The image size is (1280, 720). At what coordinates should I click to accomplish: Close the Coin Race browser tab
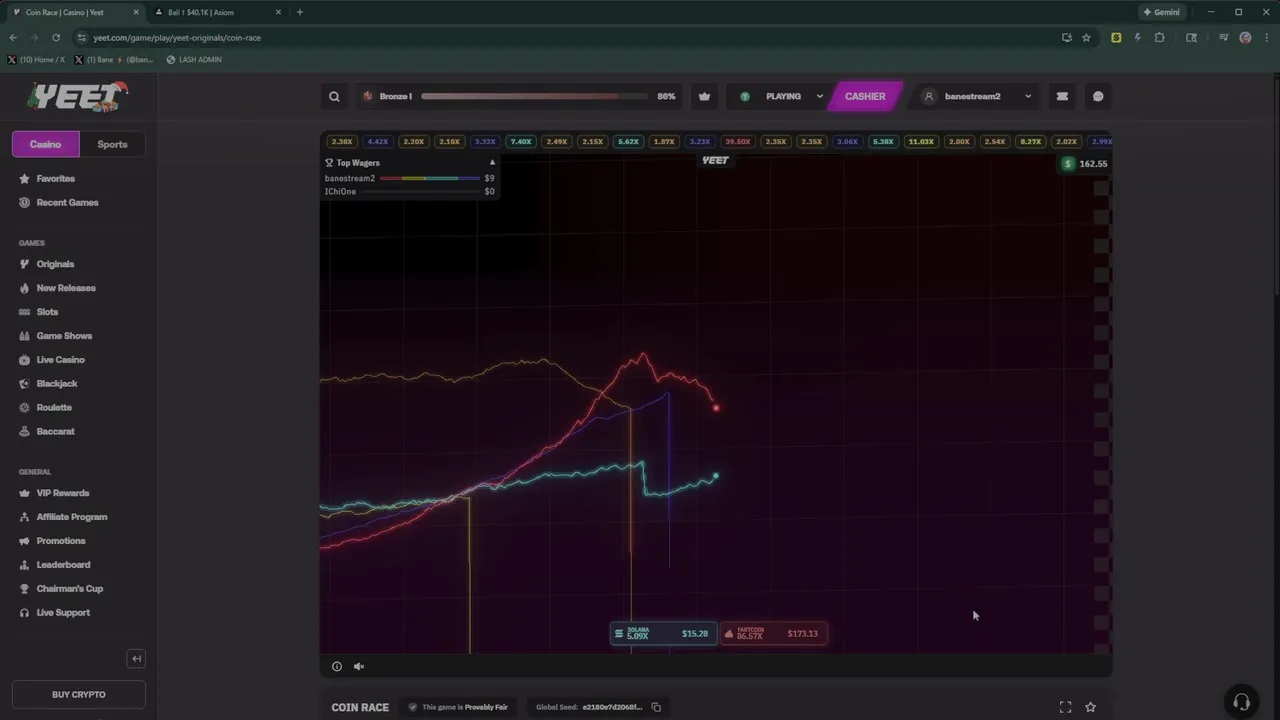[x=136, y=12]
